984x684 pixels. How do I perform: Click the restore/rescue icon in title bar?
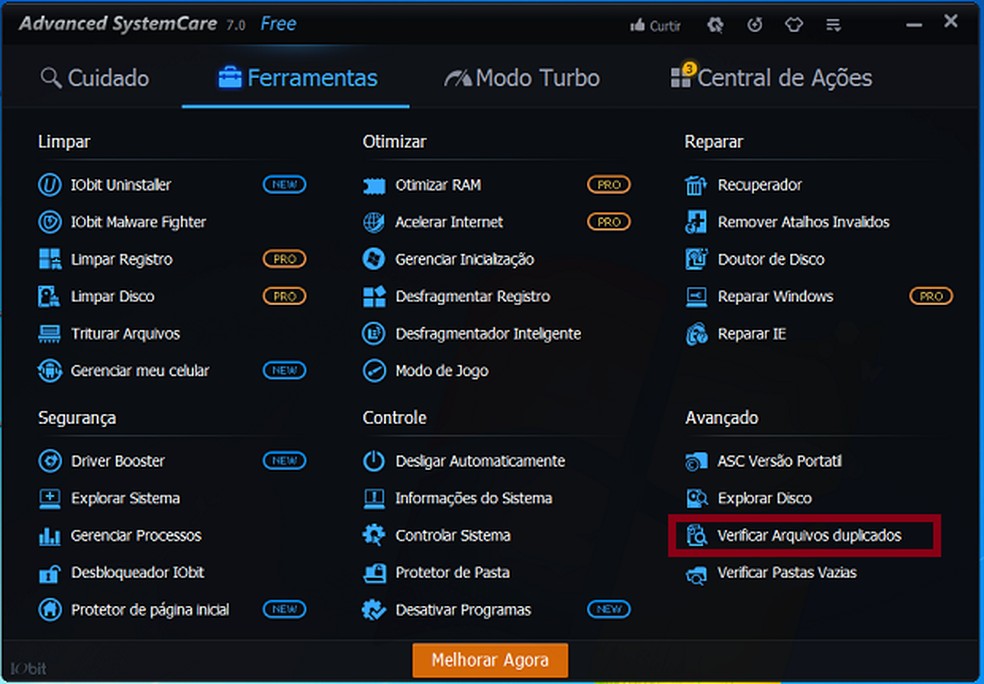756,25
